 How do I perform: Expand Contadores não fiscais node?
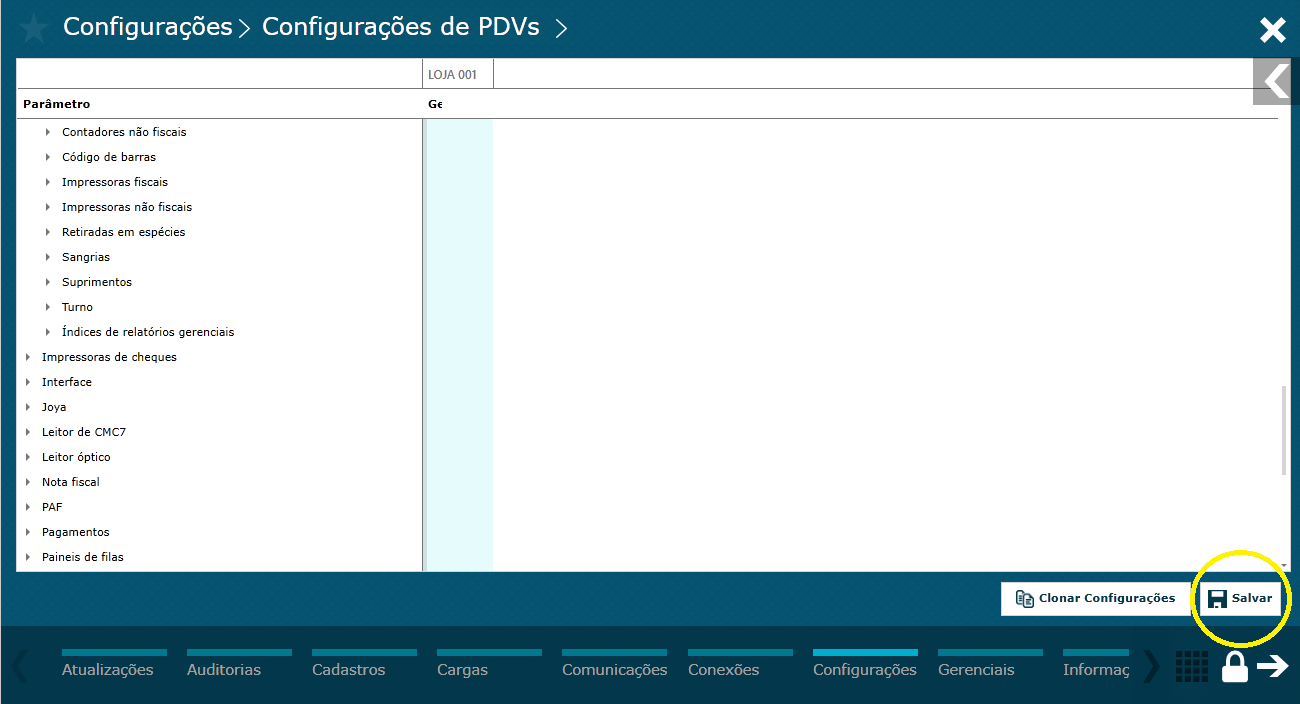click(x=47, y=132)
